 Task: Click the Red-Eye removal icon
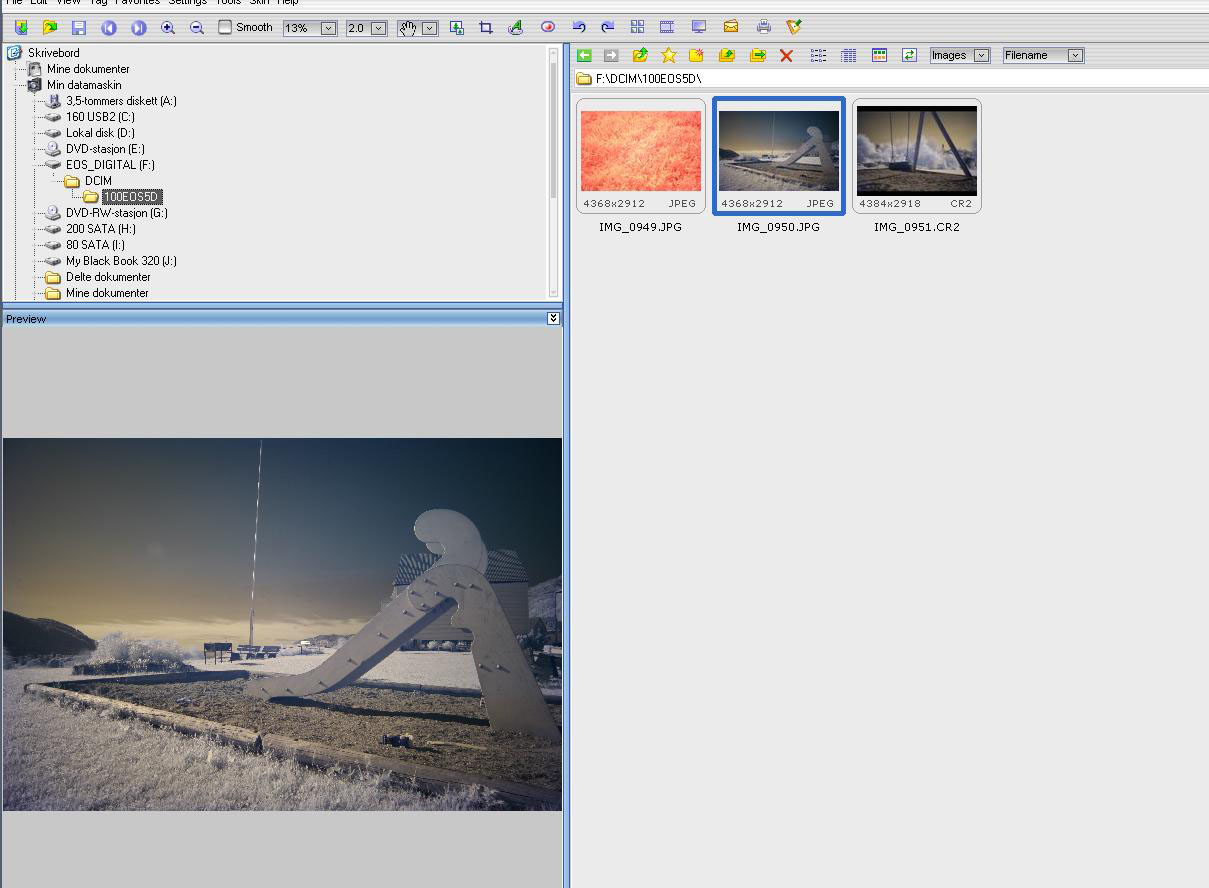coord(547,27)
